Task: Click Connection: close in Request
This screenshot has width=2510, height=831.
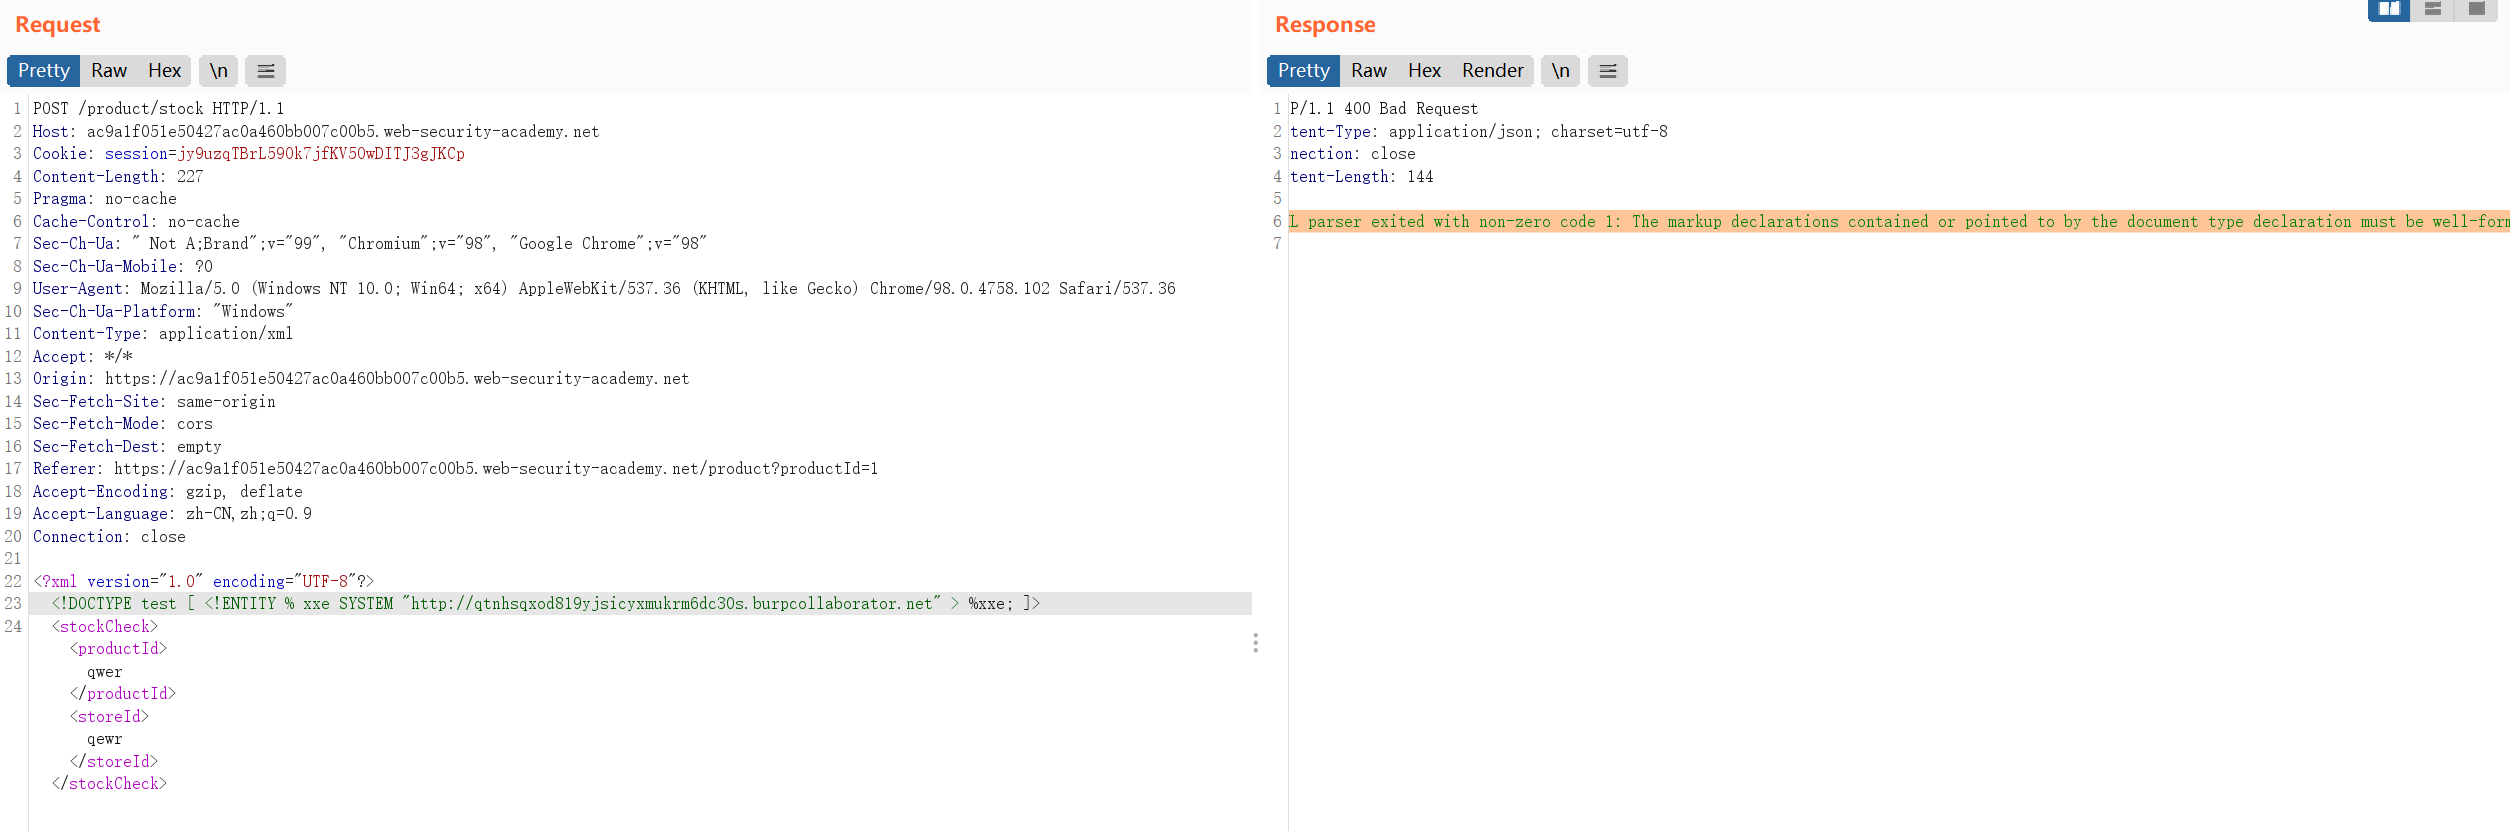Action: coord(109,537)
